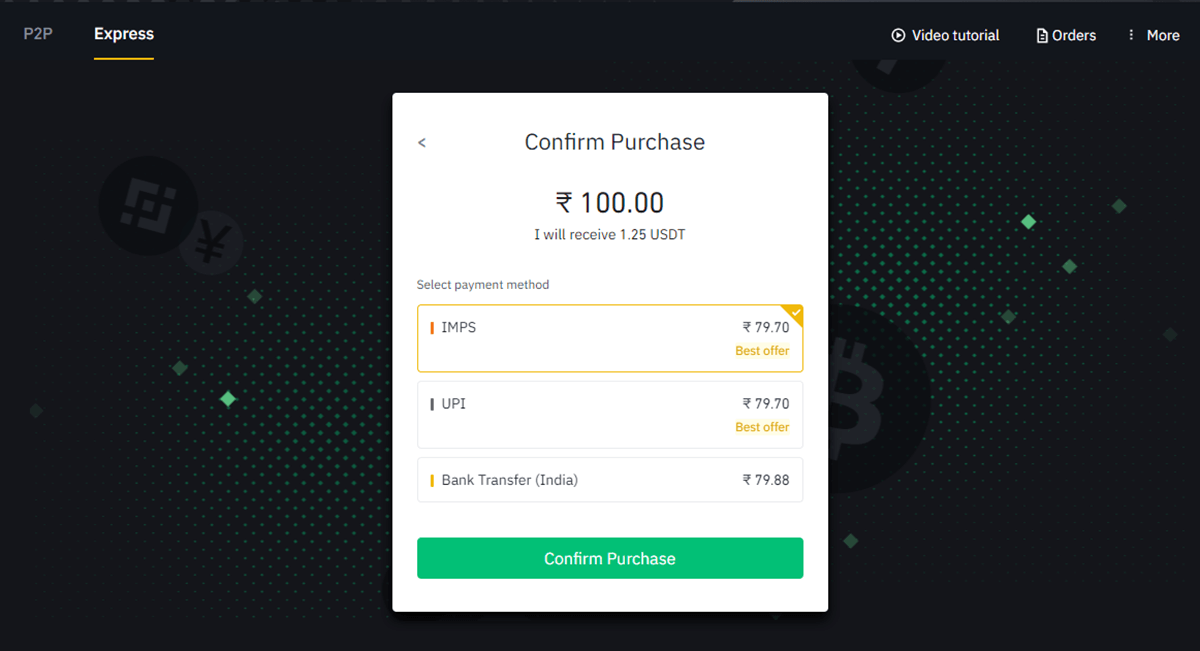
Task: Select the UPI payment method
Action: pyautogui.click(x=610, y=414)
